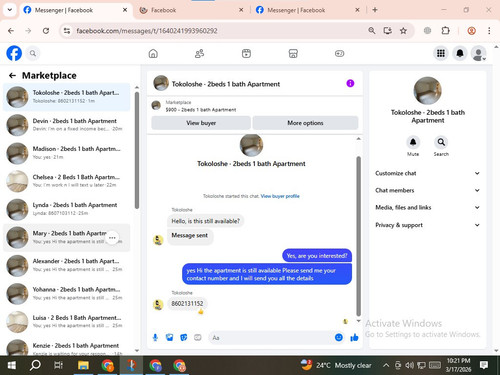Click the 8602131152 message bubble
500x375 pixels.
pos(187,304)
